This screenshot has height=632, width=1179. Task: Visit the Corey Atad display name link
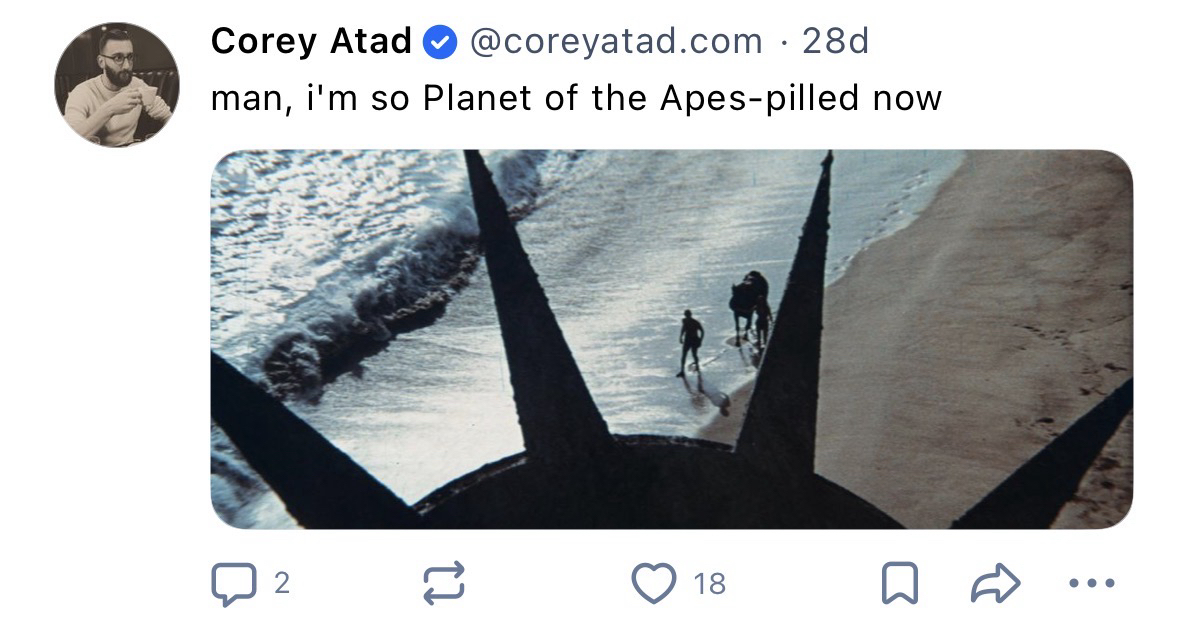pyautogui.click(x=311, y=42)
